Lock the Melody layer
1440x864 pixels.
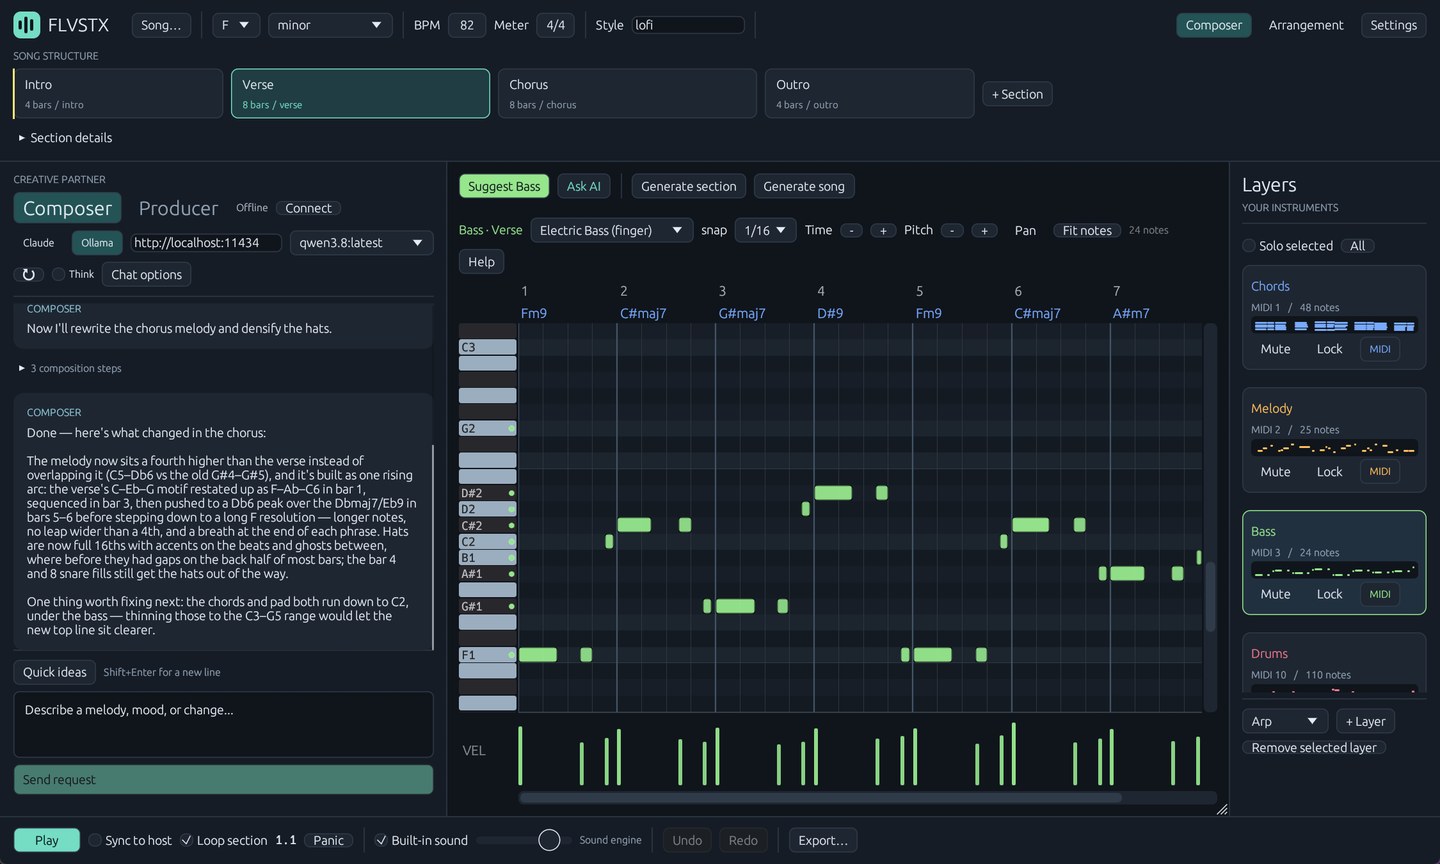point(1329,472)
